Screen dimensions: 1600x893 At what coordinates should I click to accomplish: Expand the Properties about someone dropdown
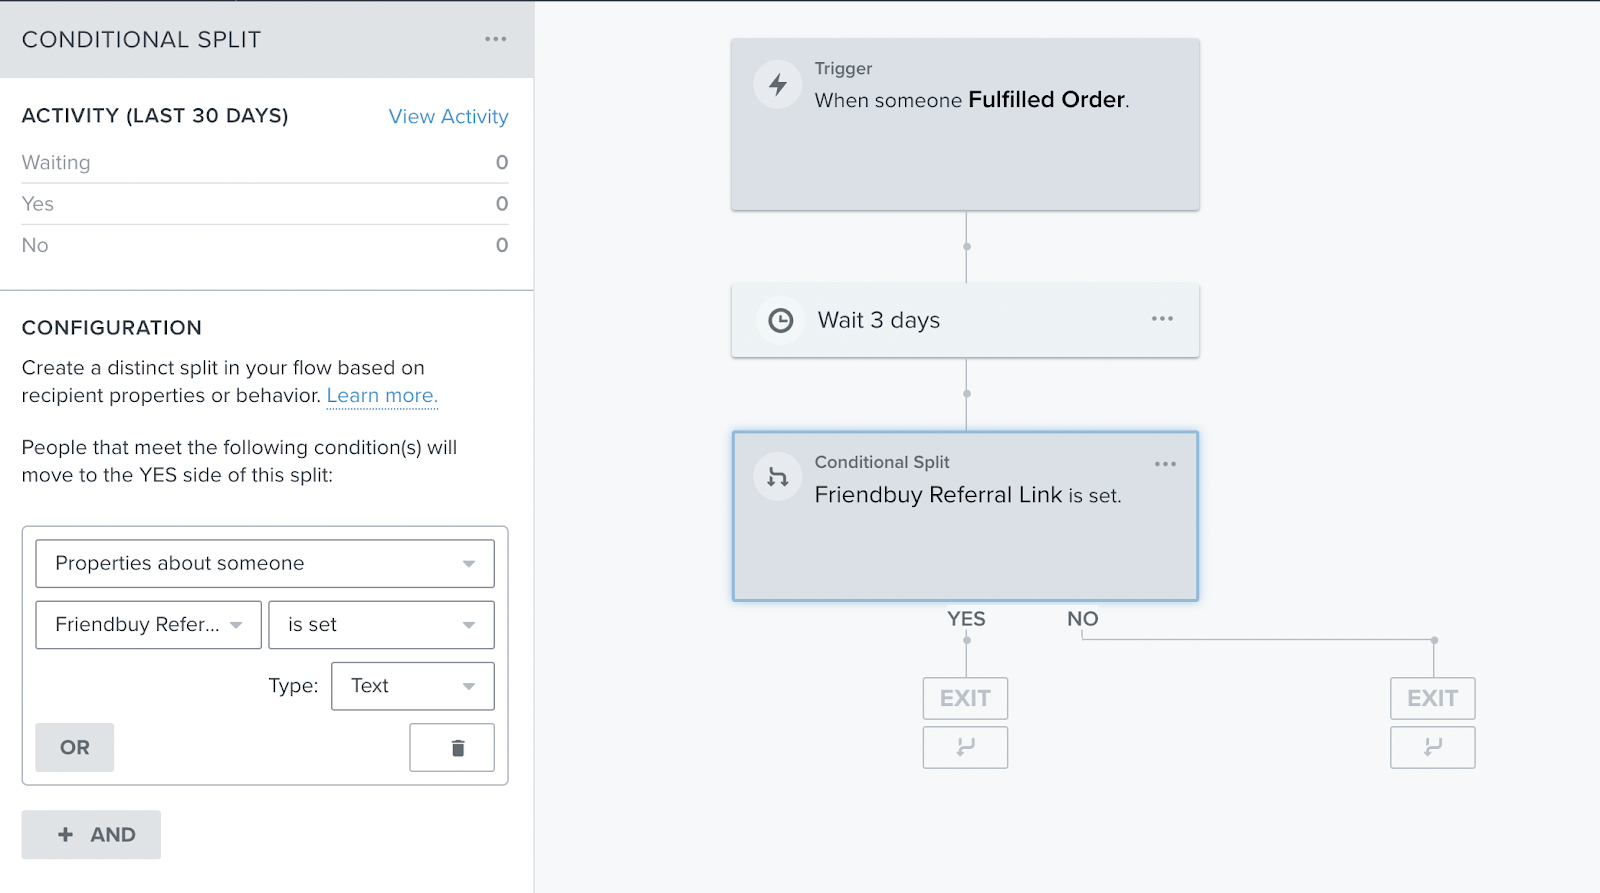[x=265, y=564]
